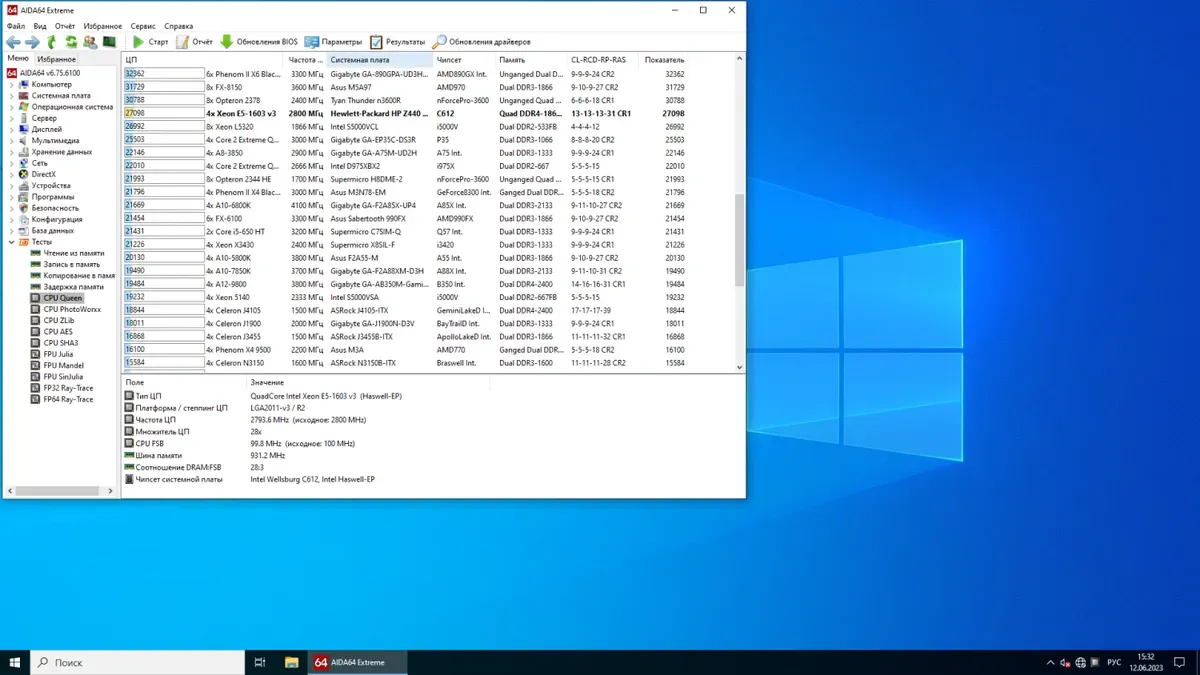Click the Параметры toolbar icon

pyautogui.click(x=333, y=42)
